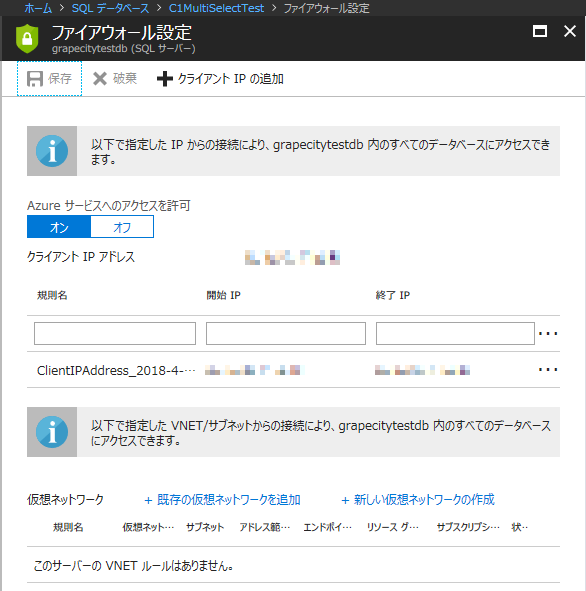Click the リソース グ… column header
586x591 pixels.
[x=393, y=527]
